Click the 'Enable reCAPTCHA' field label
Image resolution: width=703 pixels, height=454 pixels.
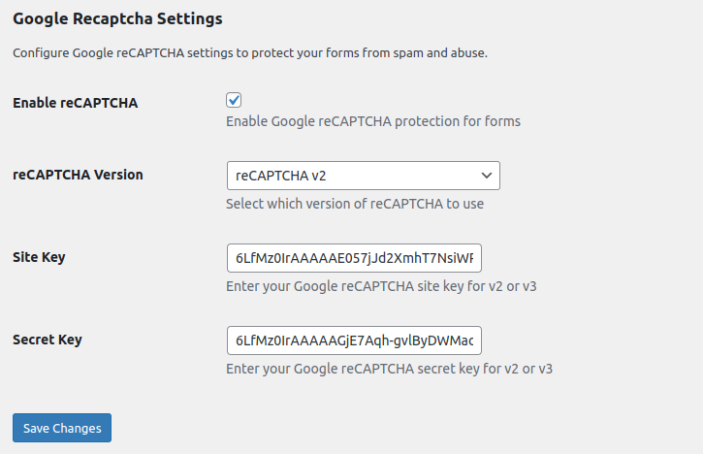pos(75,103)
